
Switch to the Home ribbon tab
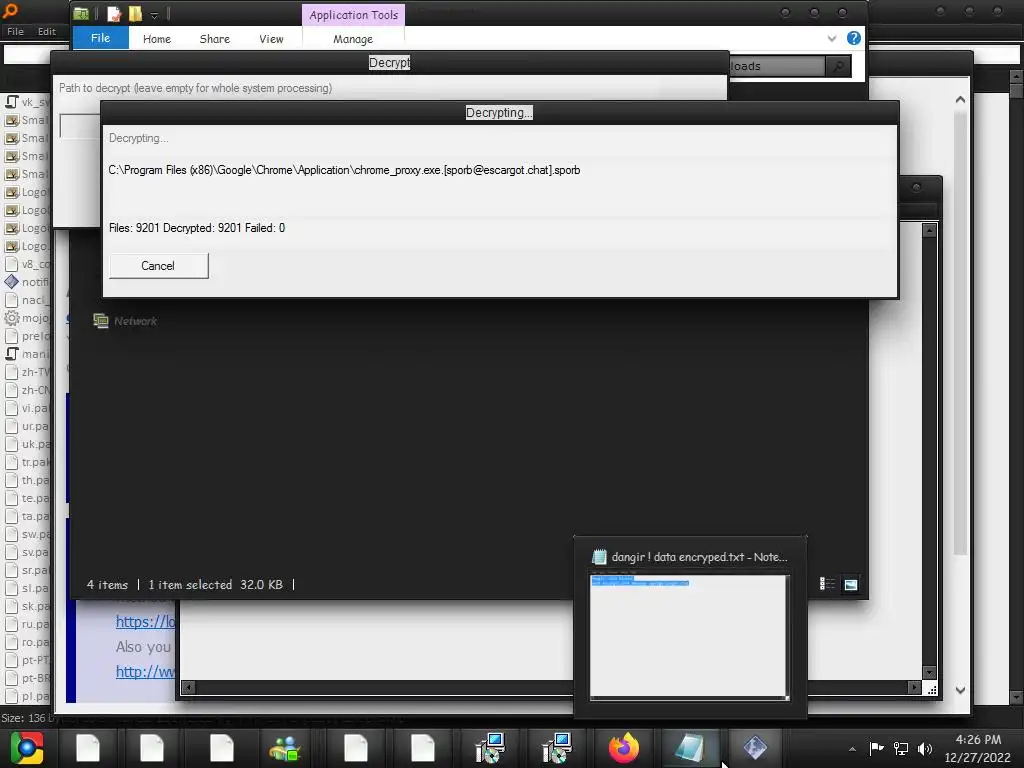(157, 39)
